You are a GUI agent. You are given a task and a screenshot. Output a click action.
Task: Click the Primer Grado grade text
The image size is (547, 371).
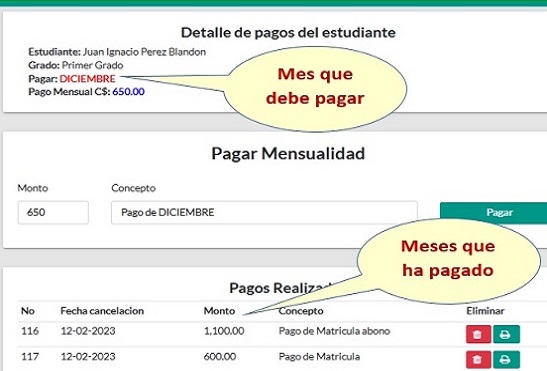coord(92,65)
